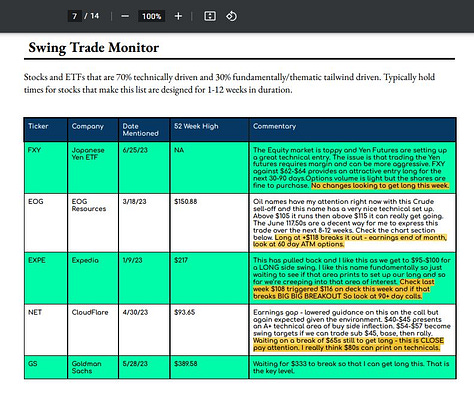Click the FXY ticker cell
The height and width of the screenshot is (412, 474).
point(46,167)
